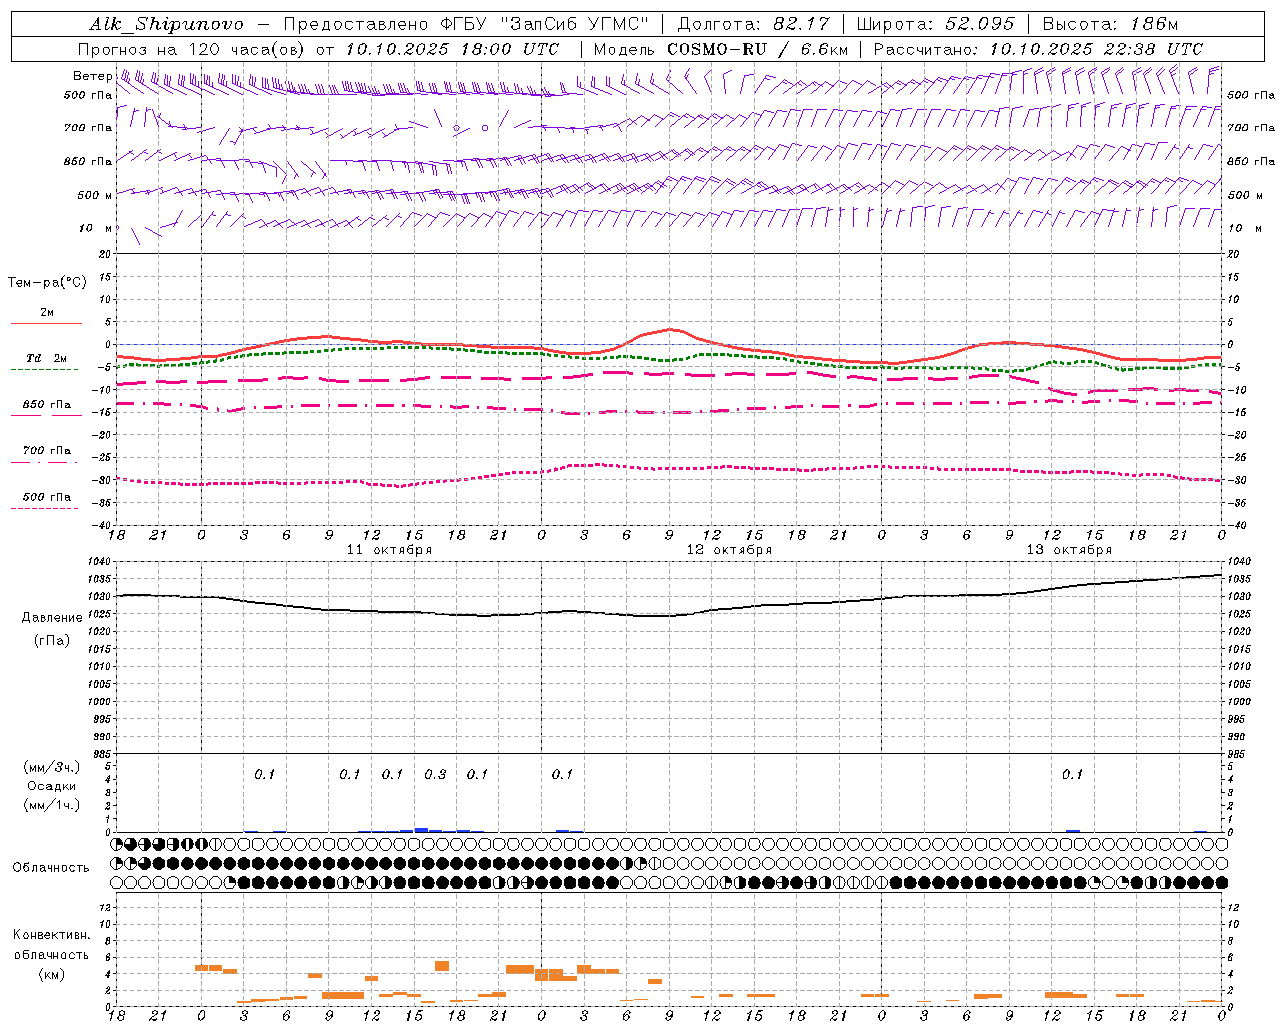This screenshot has width=1280, height=1024.
Task: Click the (гПа) pressure unit label
Action: tap(52, 640)
